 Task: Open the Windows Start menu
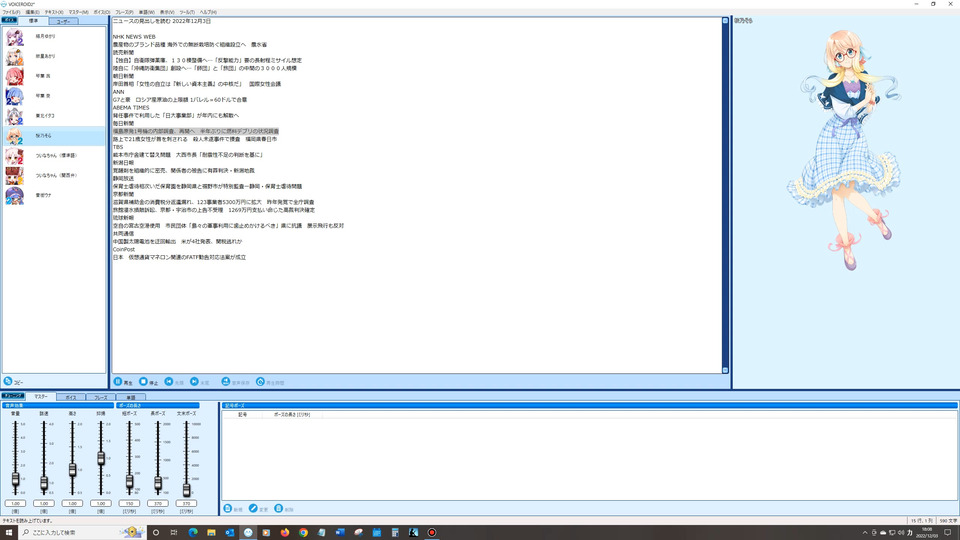click(x=9, y=532)
